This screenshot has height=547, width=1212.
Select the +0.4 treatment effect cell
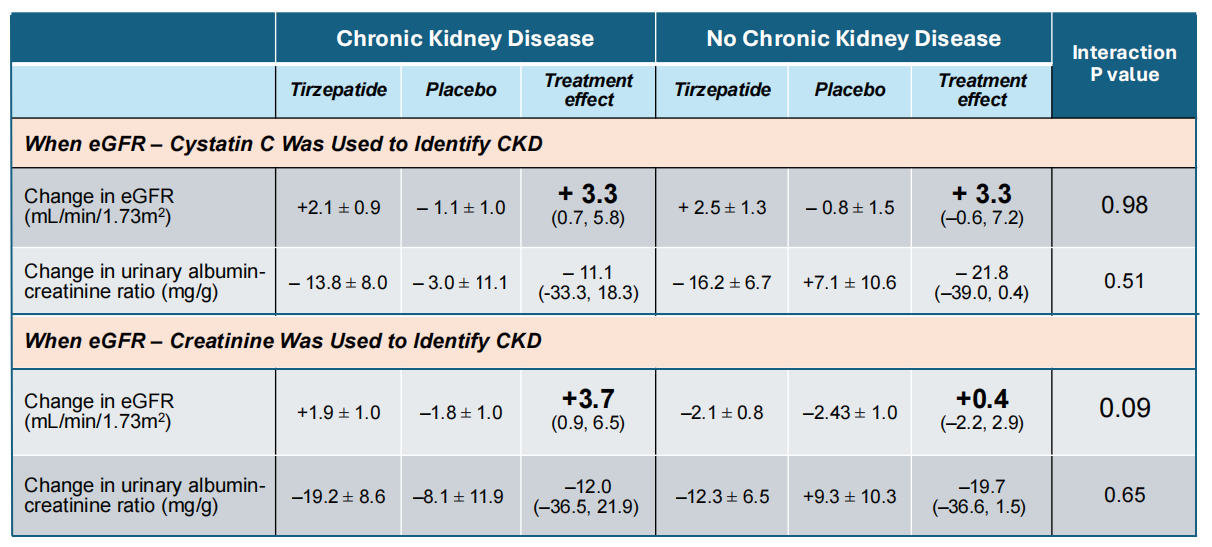[x=981, y=410]
